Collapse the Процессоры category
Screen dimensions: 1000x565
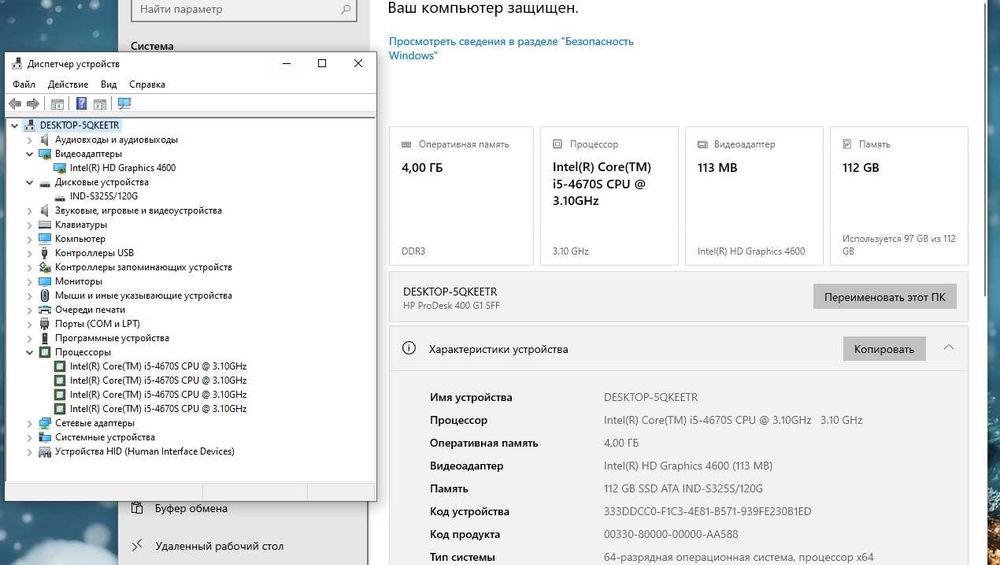29,352
